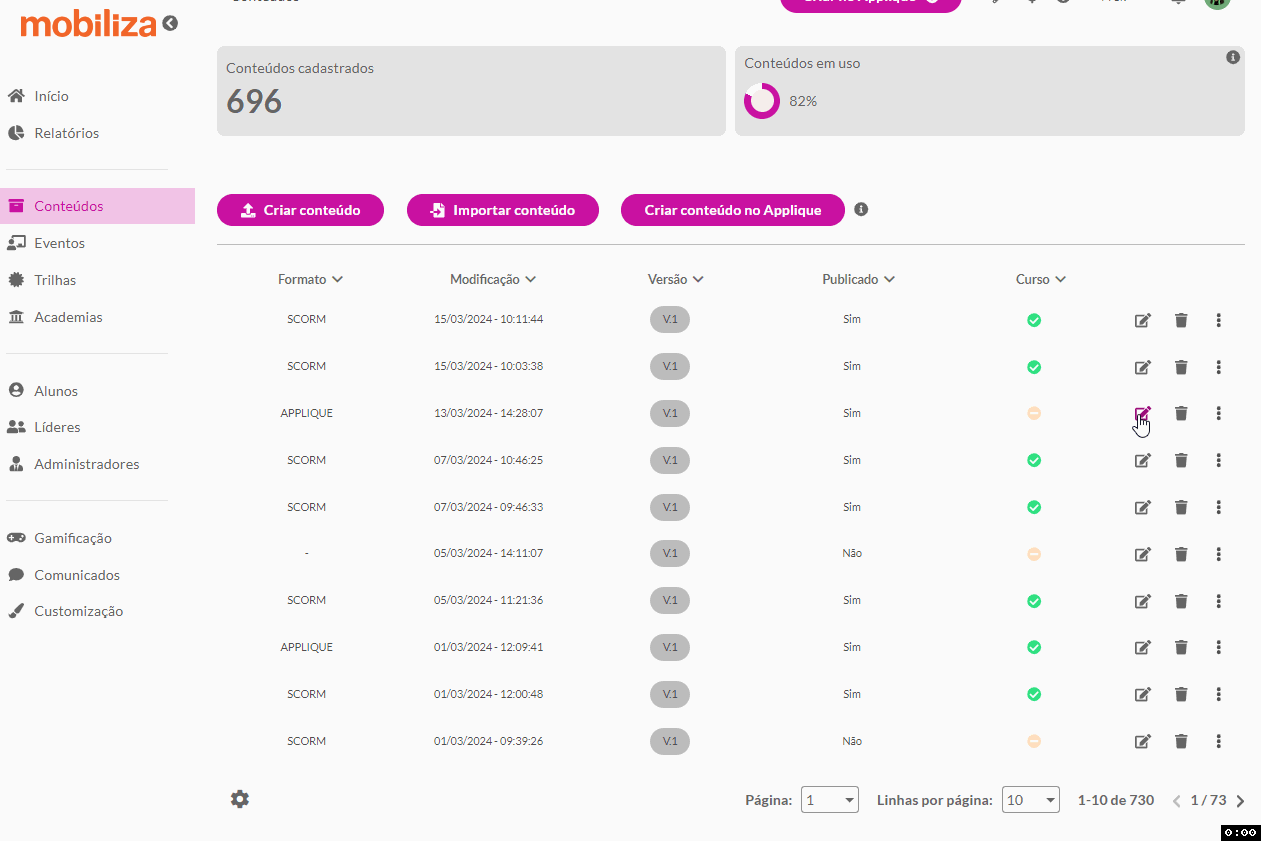This screenshot has width=1261, height=841.
Task: Click the 82% usage donut chart
Action: click(x=762, y=101)
